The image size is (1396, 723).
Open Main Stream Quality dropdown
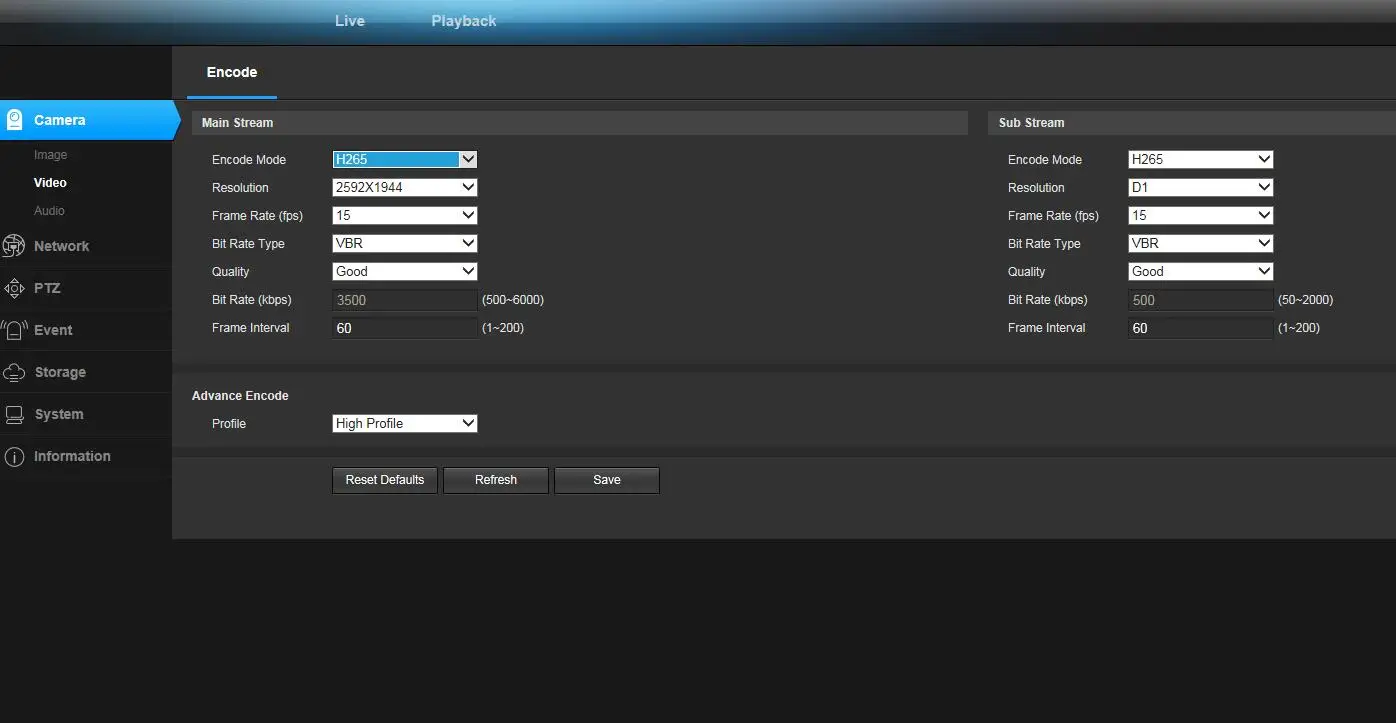coord(405,271)
